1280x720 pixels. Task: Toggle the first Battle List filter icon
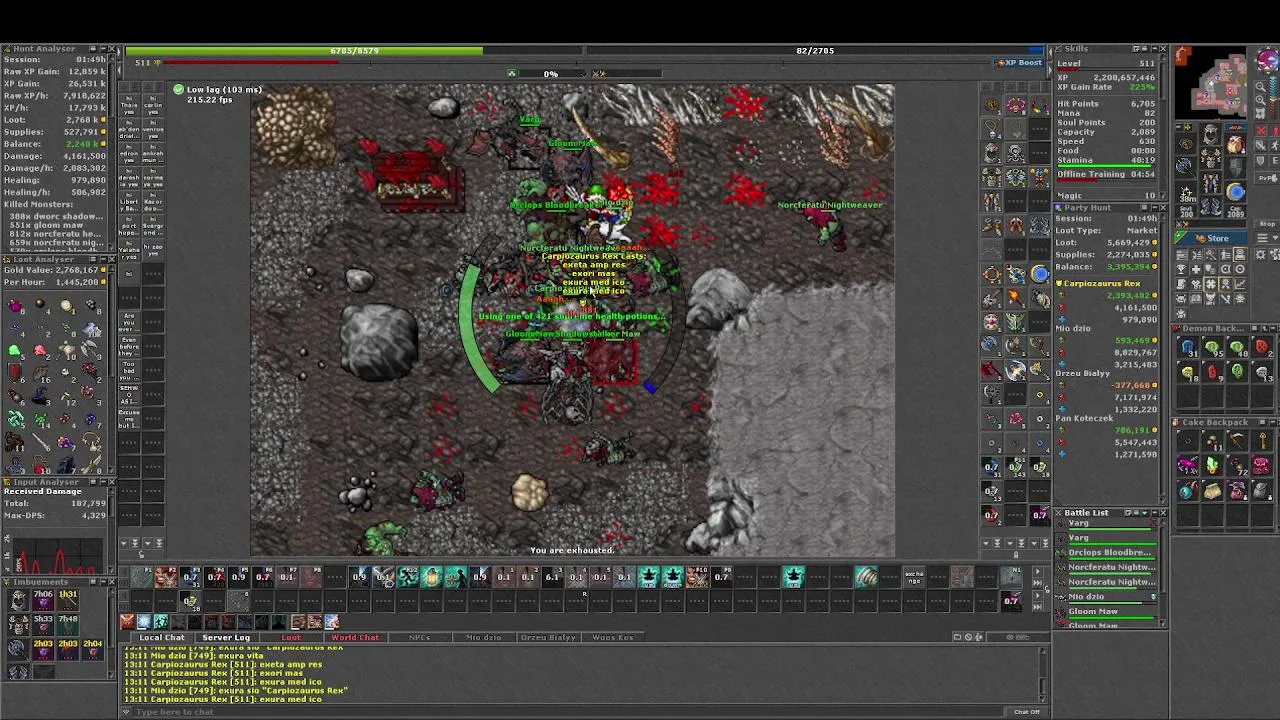coord(1128,513)
